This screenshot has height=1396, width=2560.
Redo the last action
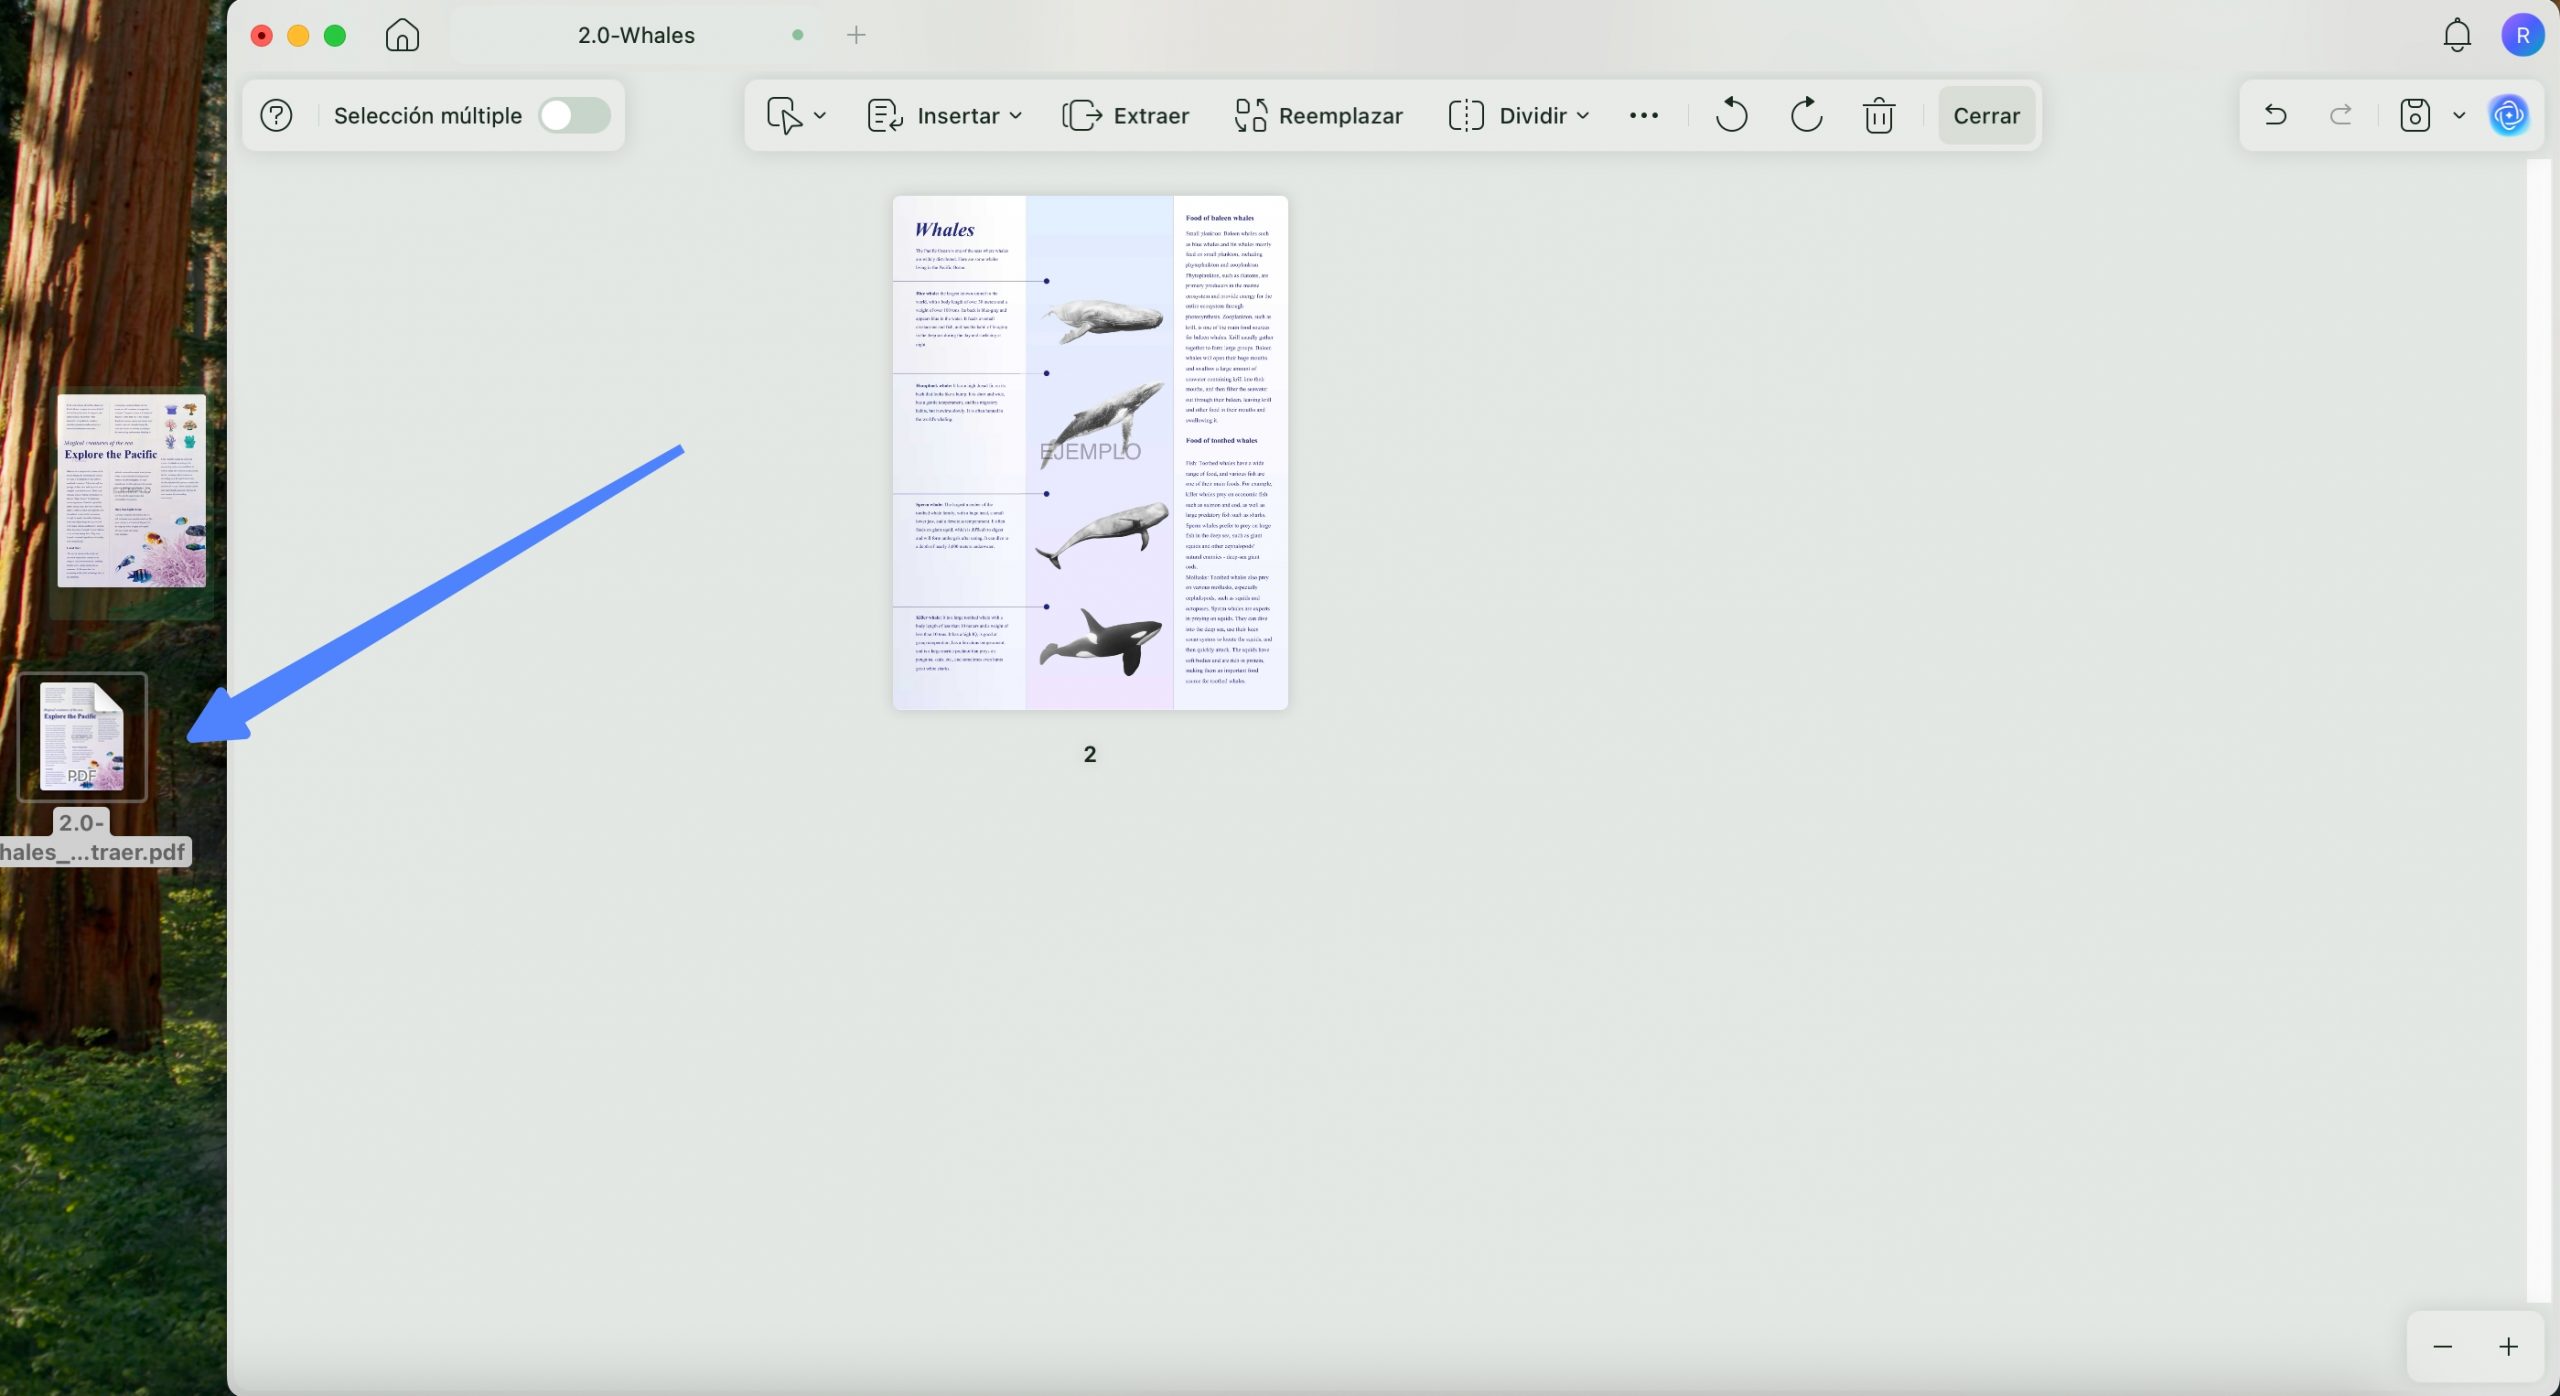[2341, 115]
